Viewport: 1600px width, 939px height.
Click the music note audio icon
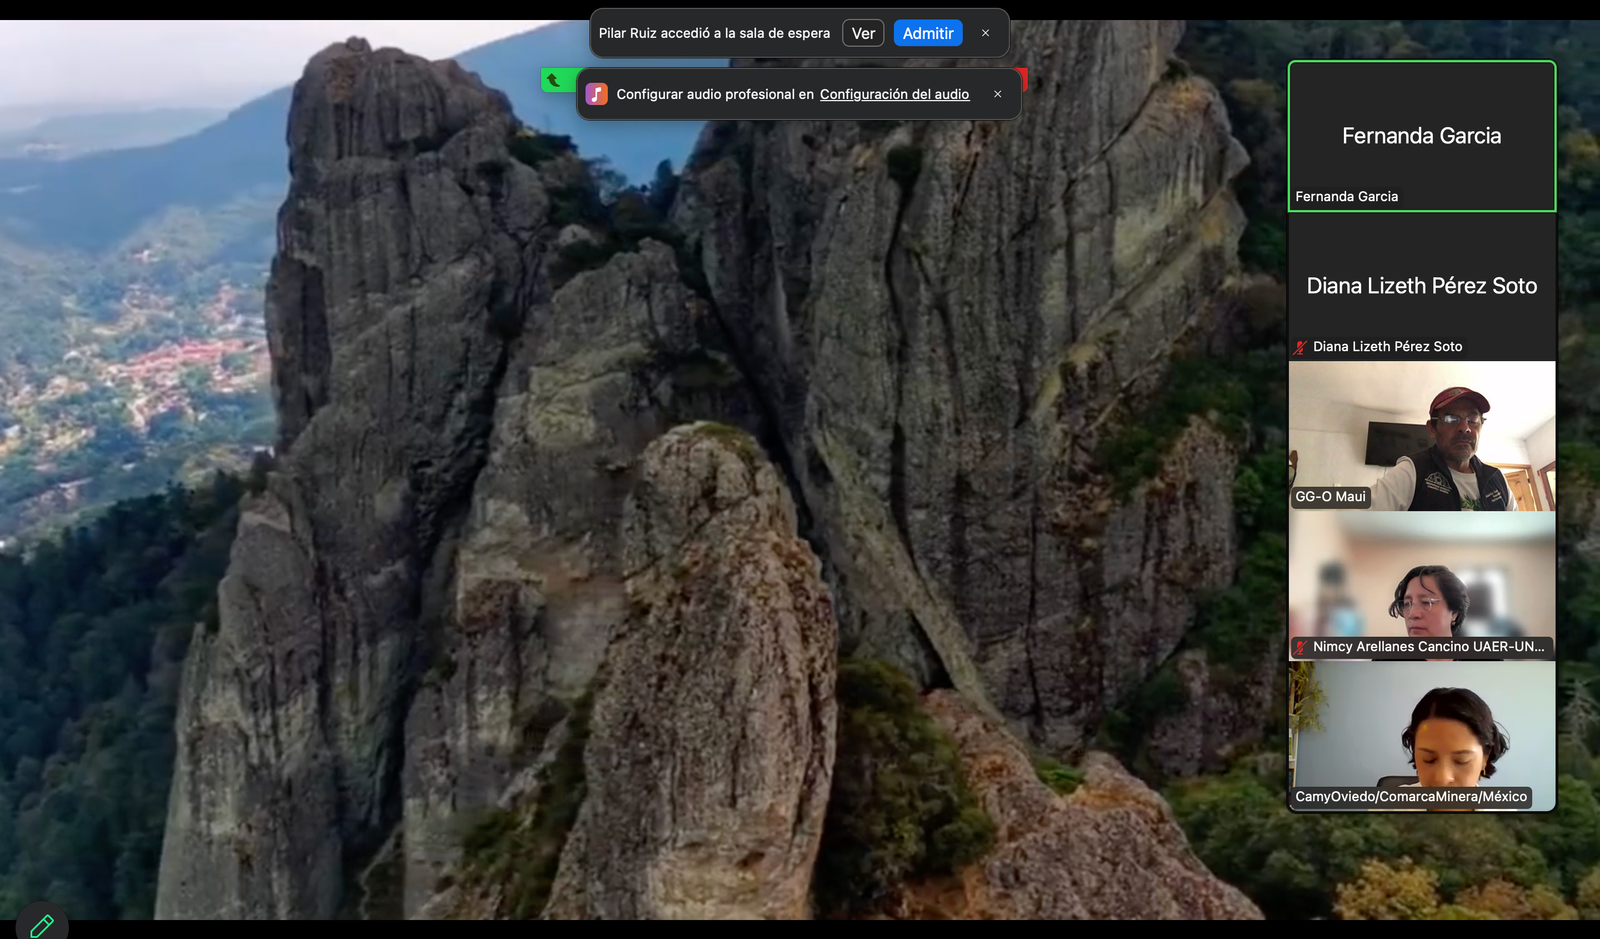[x=597, y=94]
